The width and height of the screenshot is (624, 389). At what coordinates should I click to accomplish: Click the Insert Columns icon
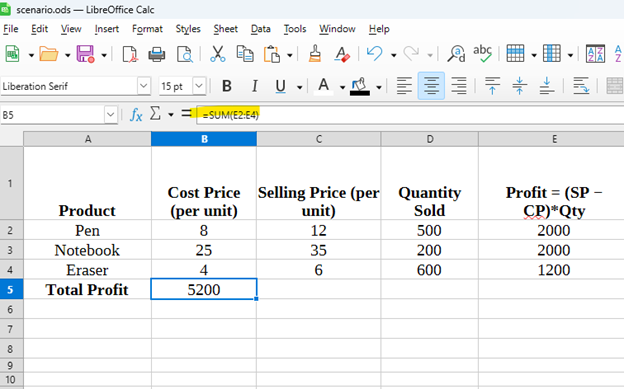tap(552, 53)
